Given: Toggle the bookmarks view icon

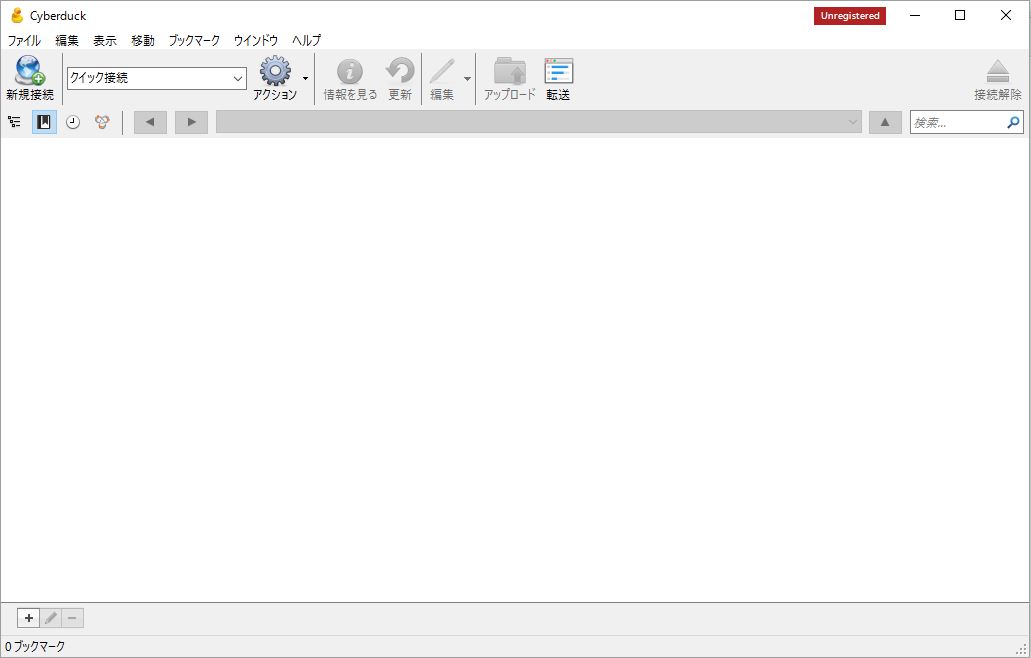Looking at the screenshot, I should click(x=44, y=122).
